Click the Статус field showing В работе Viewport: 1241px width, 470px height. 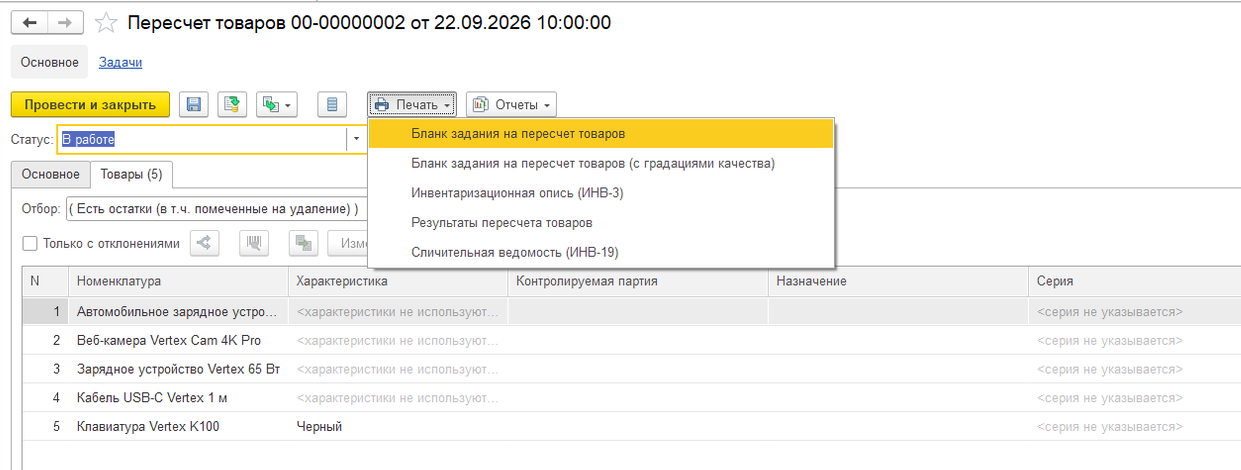202,139
